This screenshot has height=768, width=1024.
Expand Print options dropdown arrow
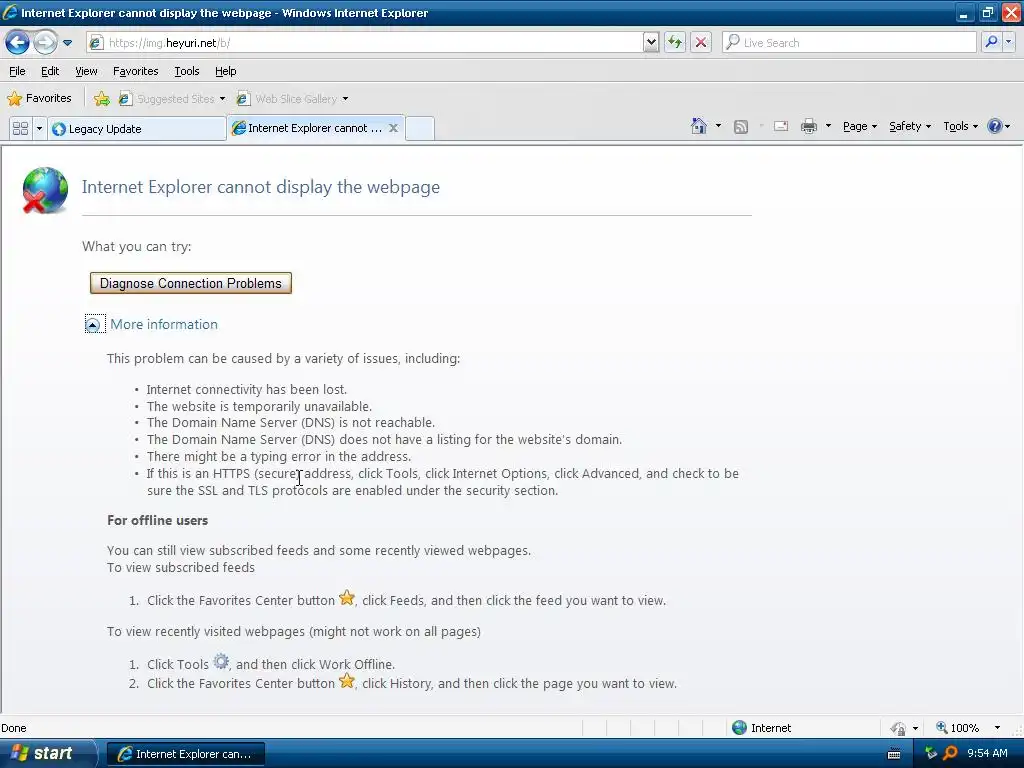click(828, 126)
